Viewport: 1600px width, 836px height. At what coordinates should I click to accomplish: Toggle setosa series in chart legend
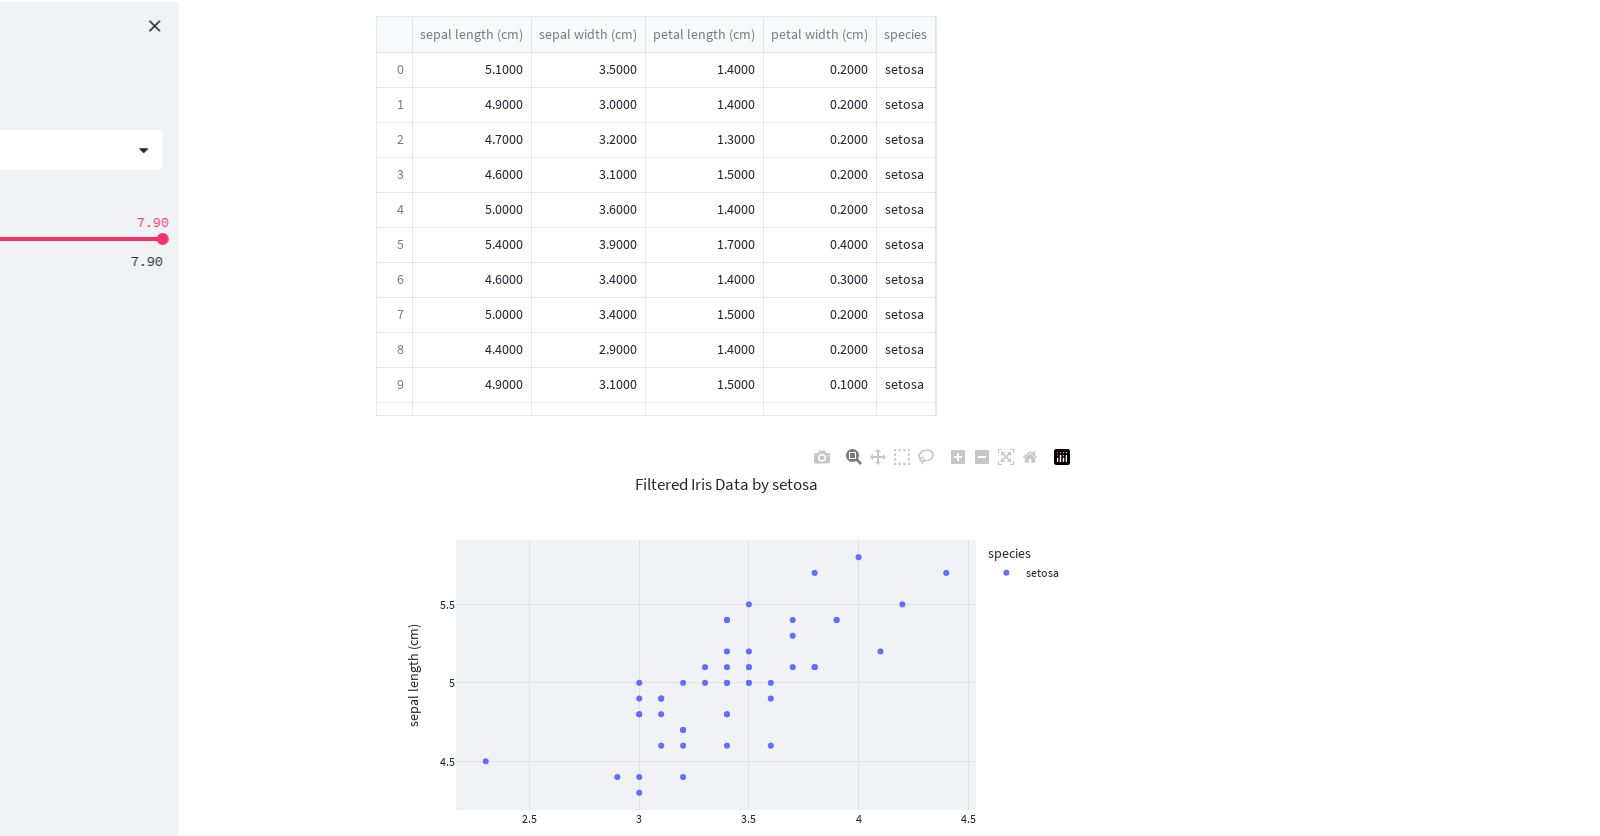pyautogui.click(x=1040, y=573)
